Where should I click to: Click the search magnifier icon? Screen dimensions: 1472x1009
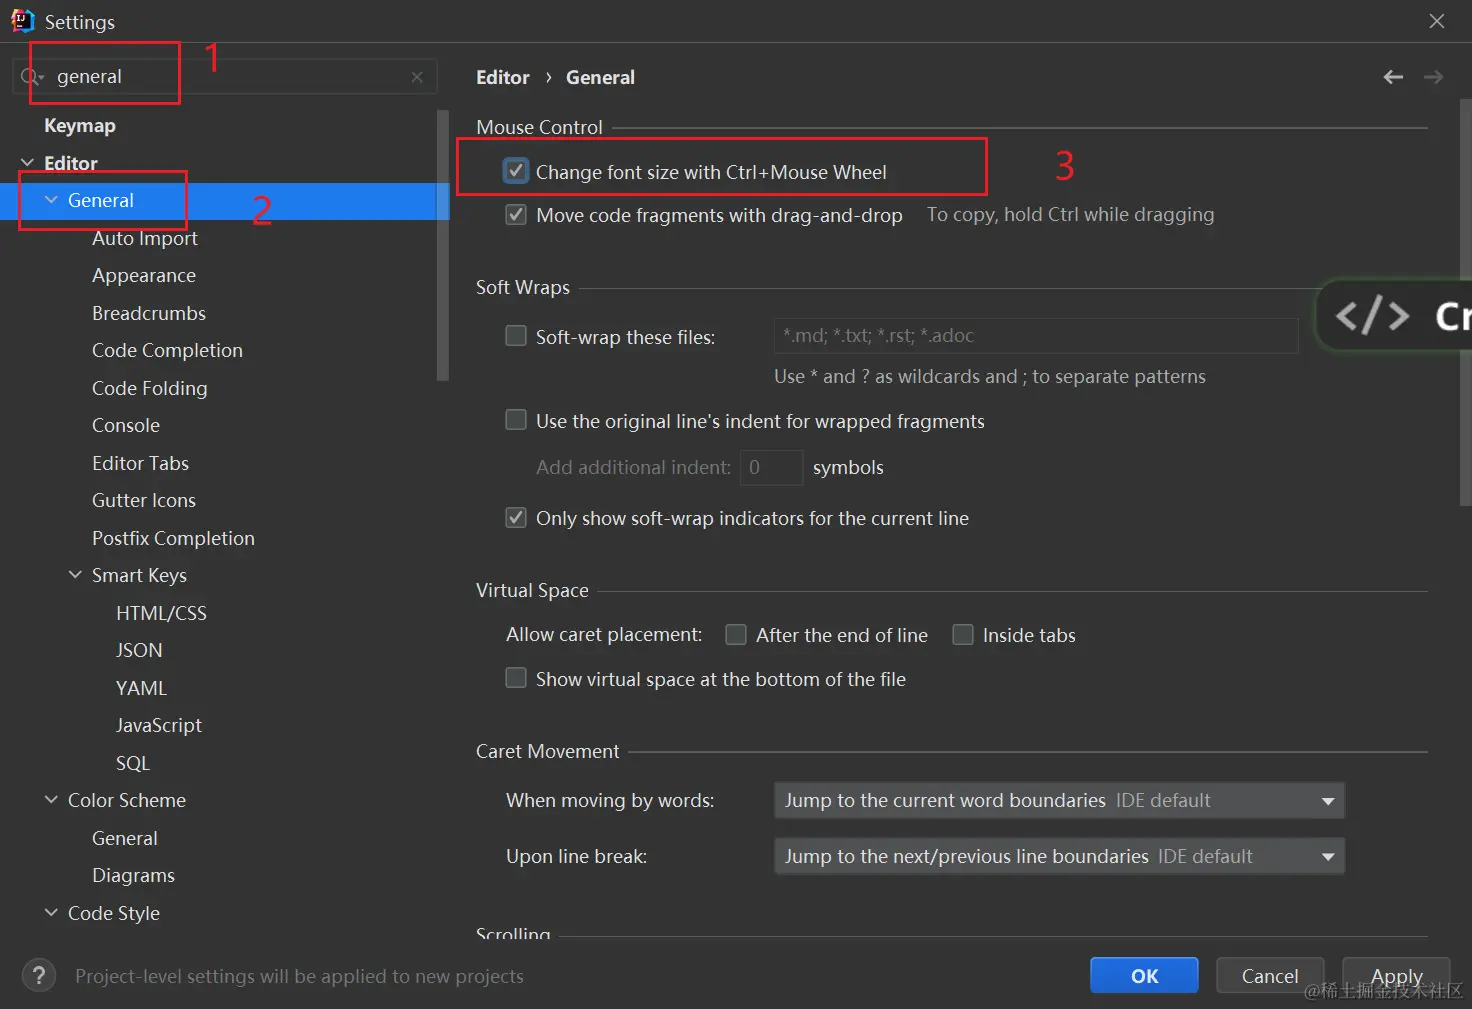pos(30,77)
